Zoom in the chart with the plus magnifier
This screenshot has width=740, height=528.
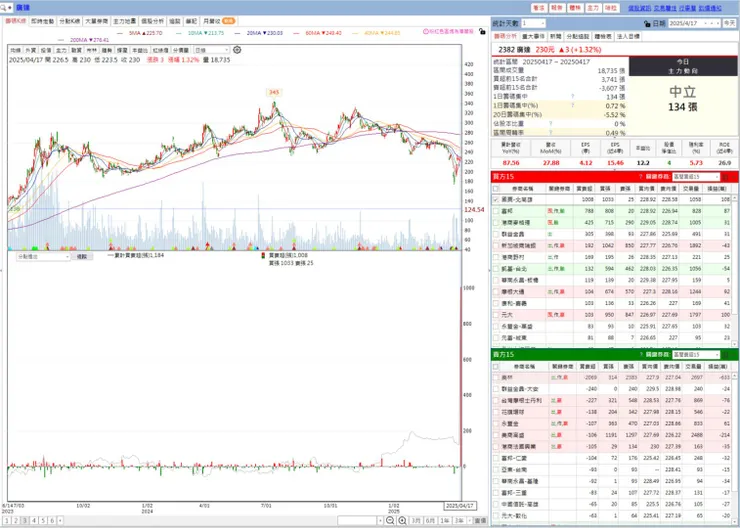pos(402,520)
